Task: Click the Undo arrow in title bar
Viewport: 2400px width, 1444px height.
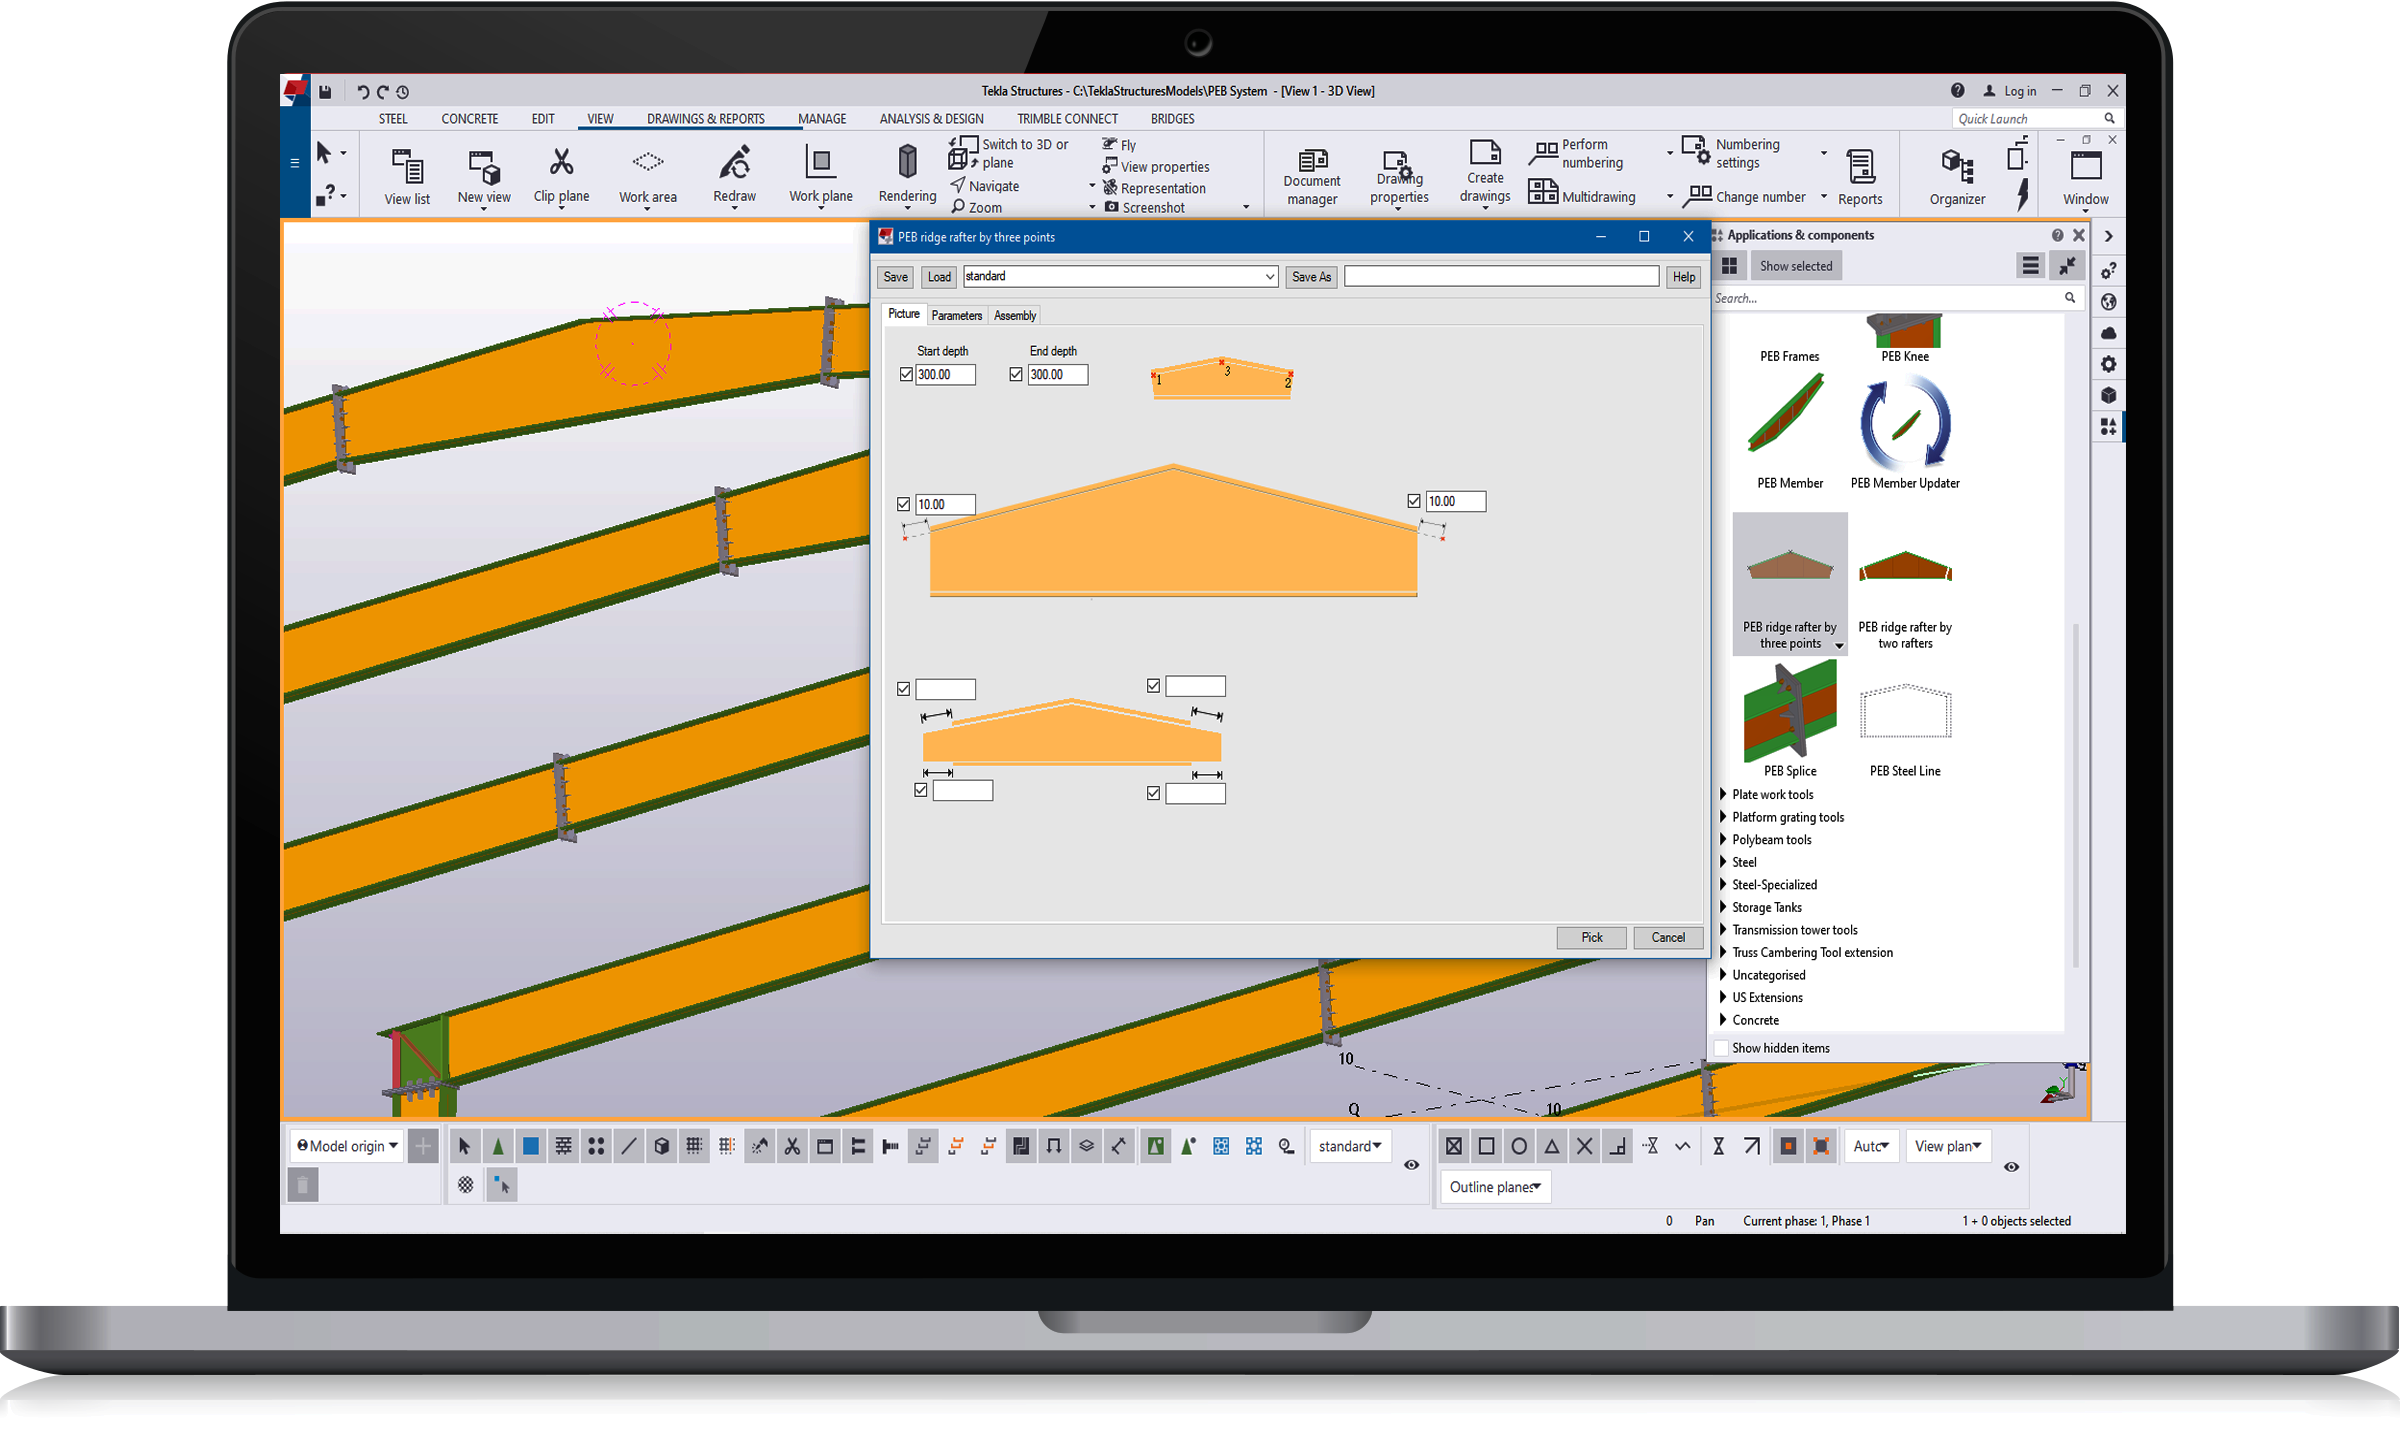Action: point(362,91)
